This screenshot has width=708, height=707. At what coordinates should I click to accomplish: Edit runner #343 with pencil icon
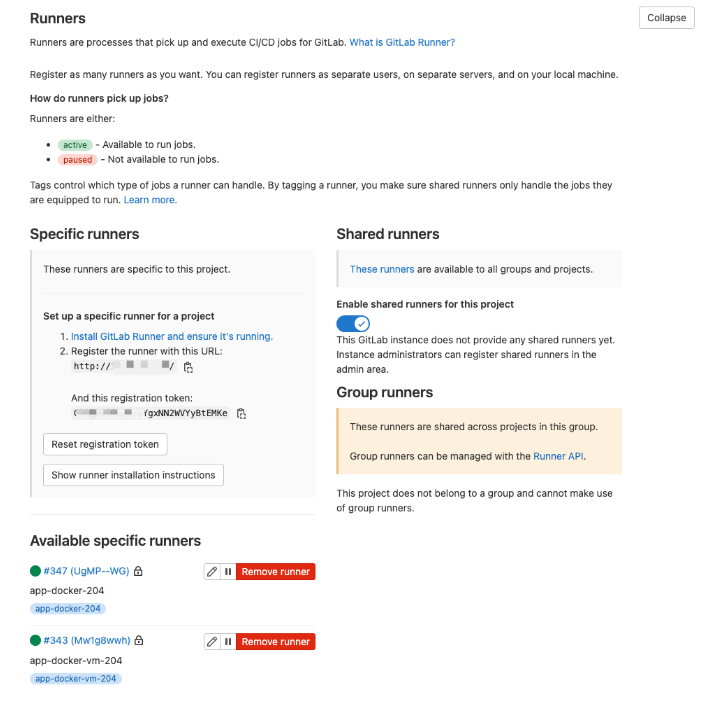212,642
